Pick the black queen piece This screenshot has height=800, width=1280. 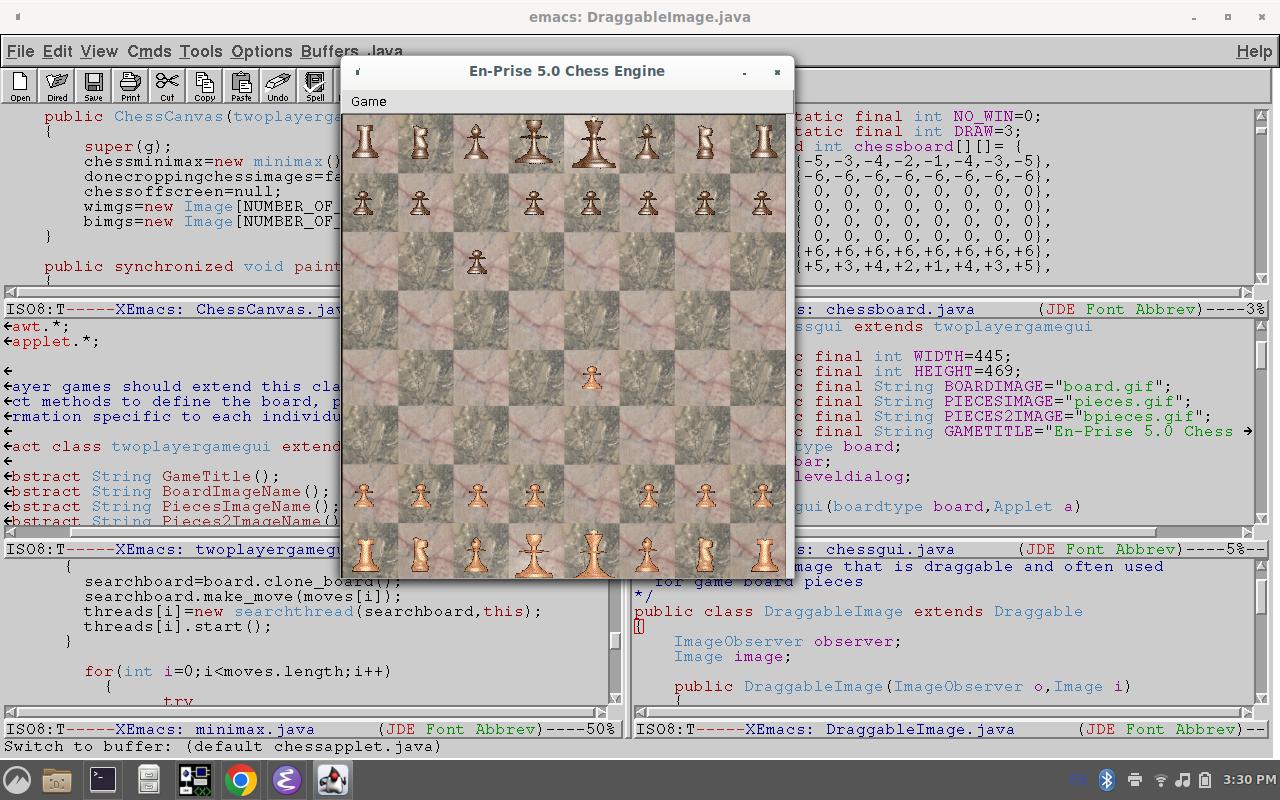point(535,142)
